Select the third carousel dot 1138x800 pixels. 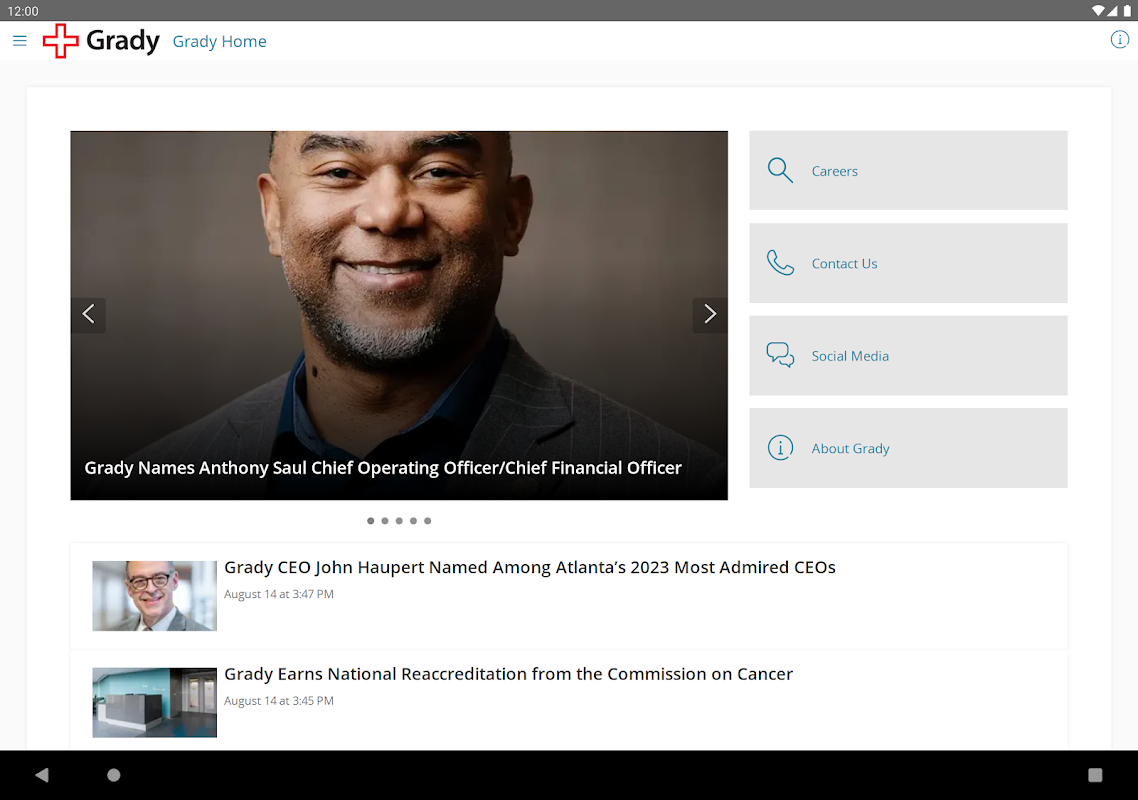pyautogui.click(x=399, y=521)
